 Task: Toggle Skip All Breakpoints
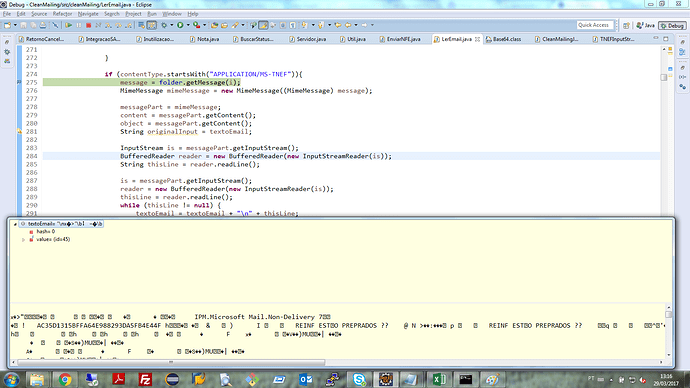coord(55,25)
